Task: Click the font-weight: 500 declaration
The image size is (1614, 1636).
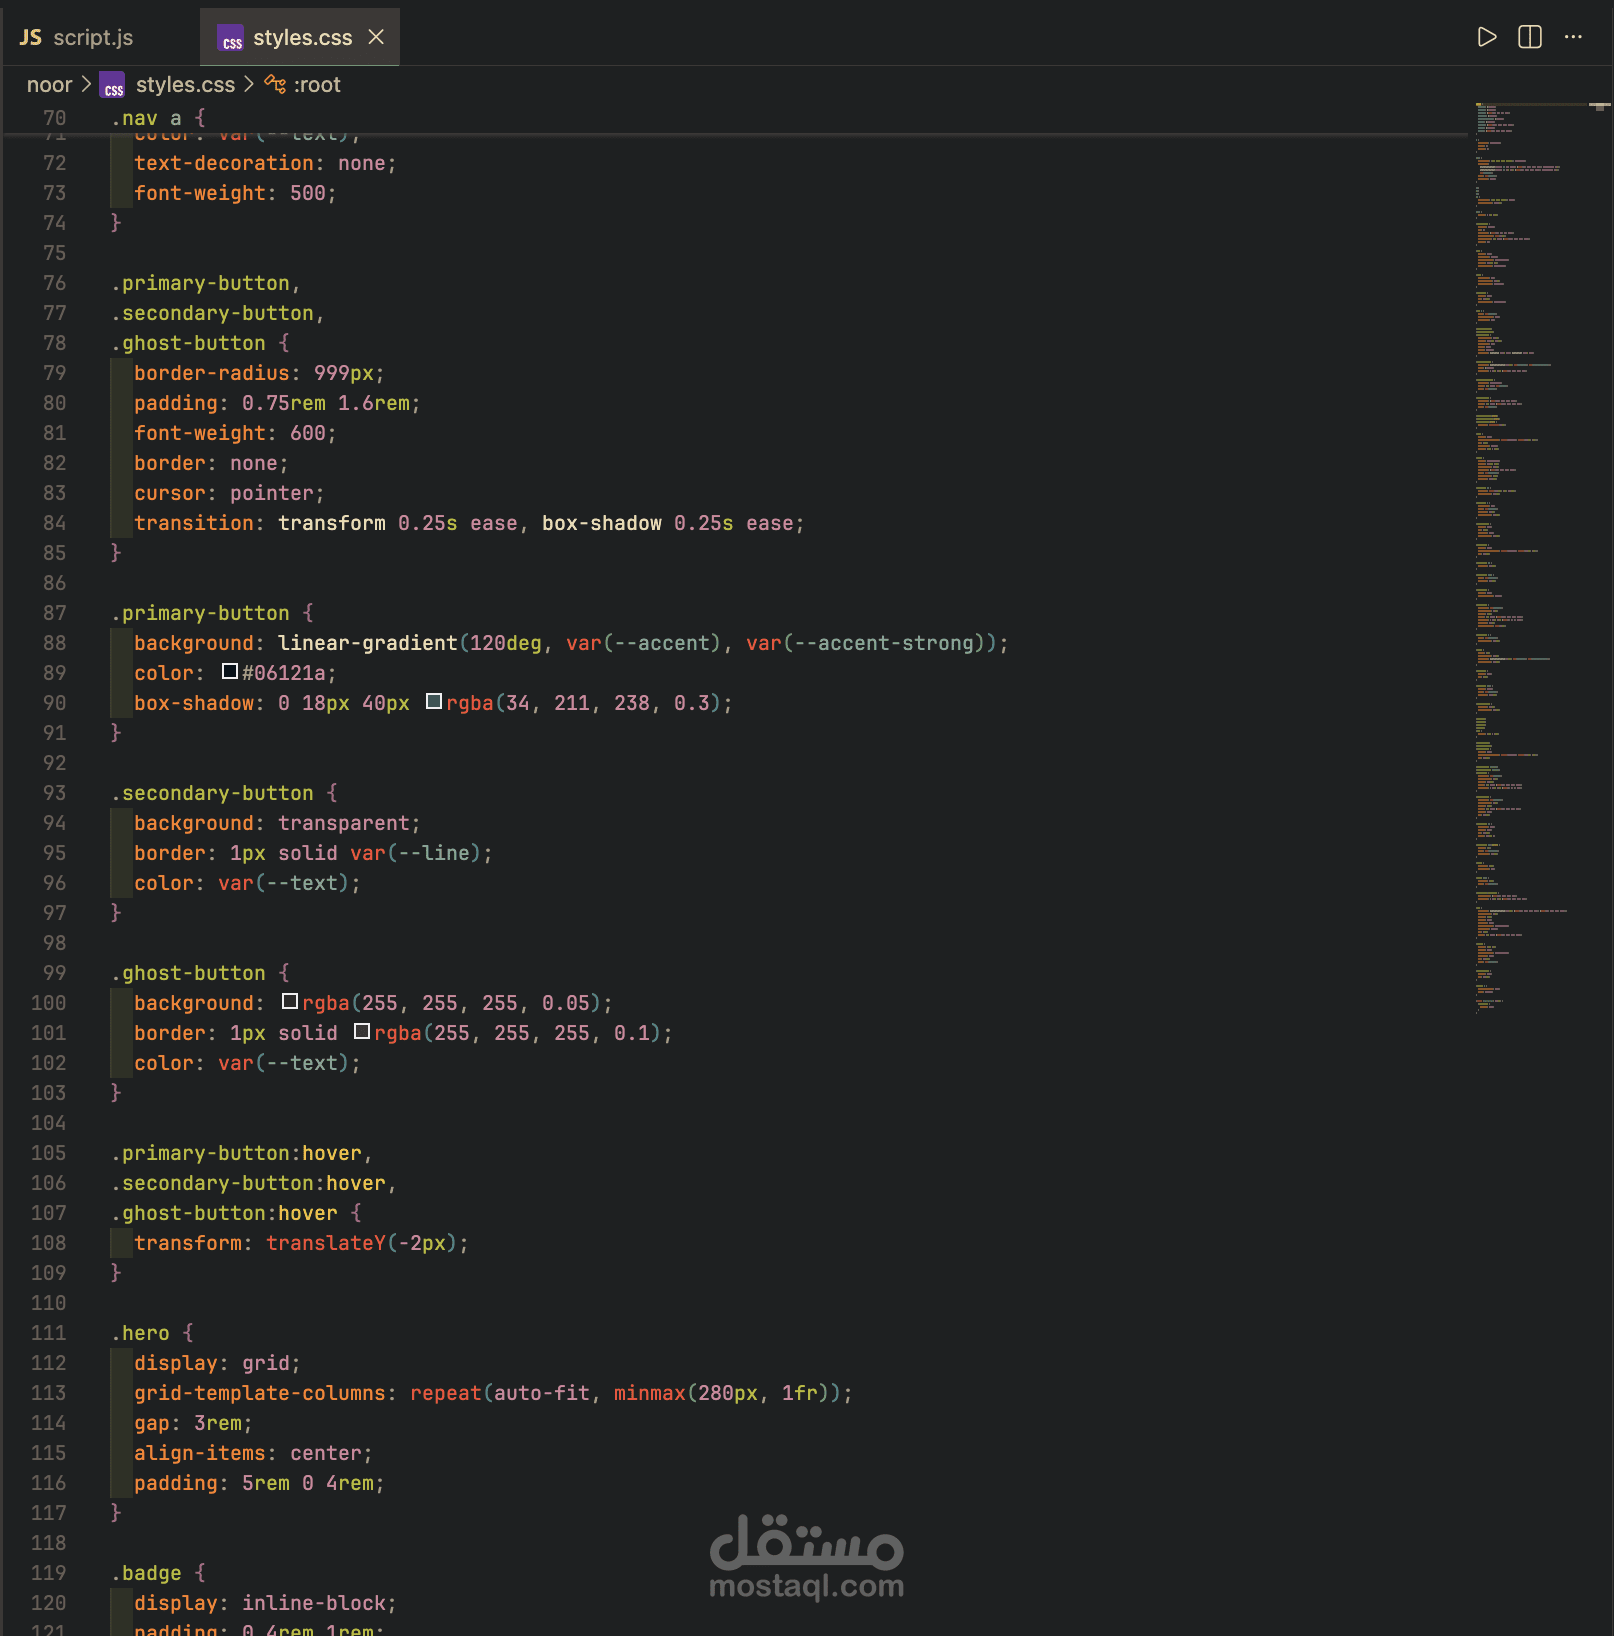Action: coord(235,193)
